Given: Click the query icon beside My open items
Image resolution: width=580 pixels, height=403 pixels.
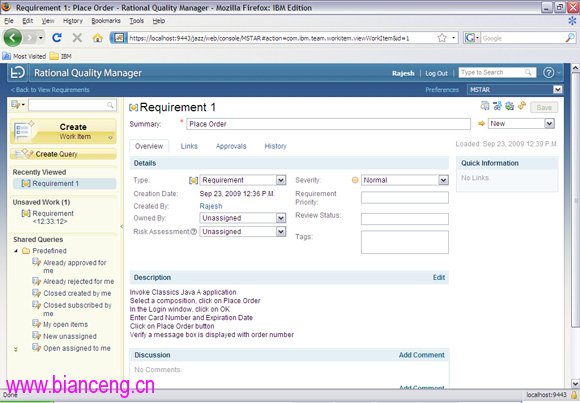Looking at the screenshot, I should [36, 324].
